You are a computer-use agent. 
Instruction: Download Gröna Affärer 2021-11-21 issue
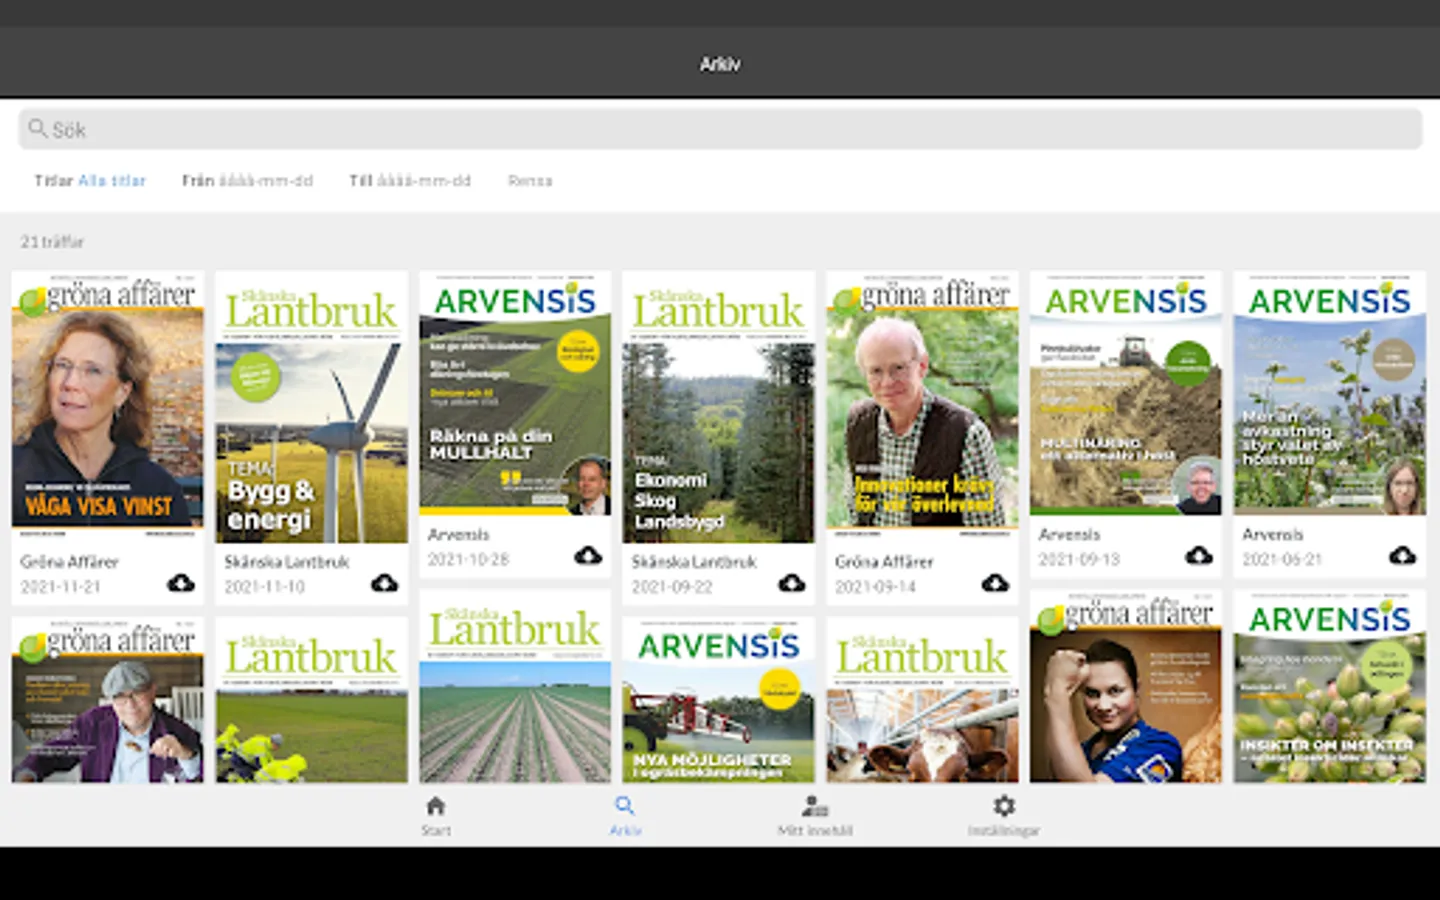181,582
